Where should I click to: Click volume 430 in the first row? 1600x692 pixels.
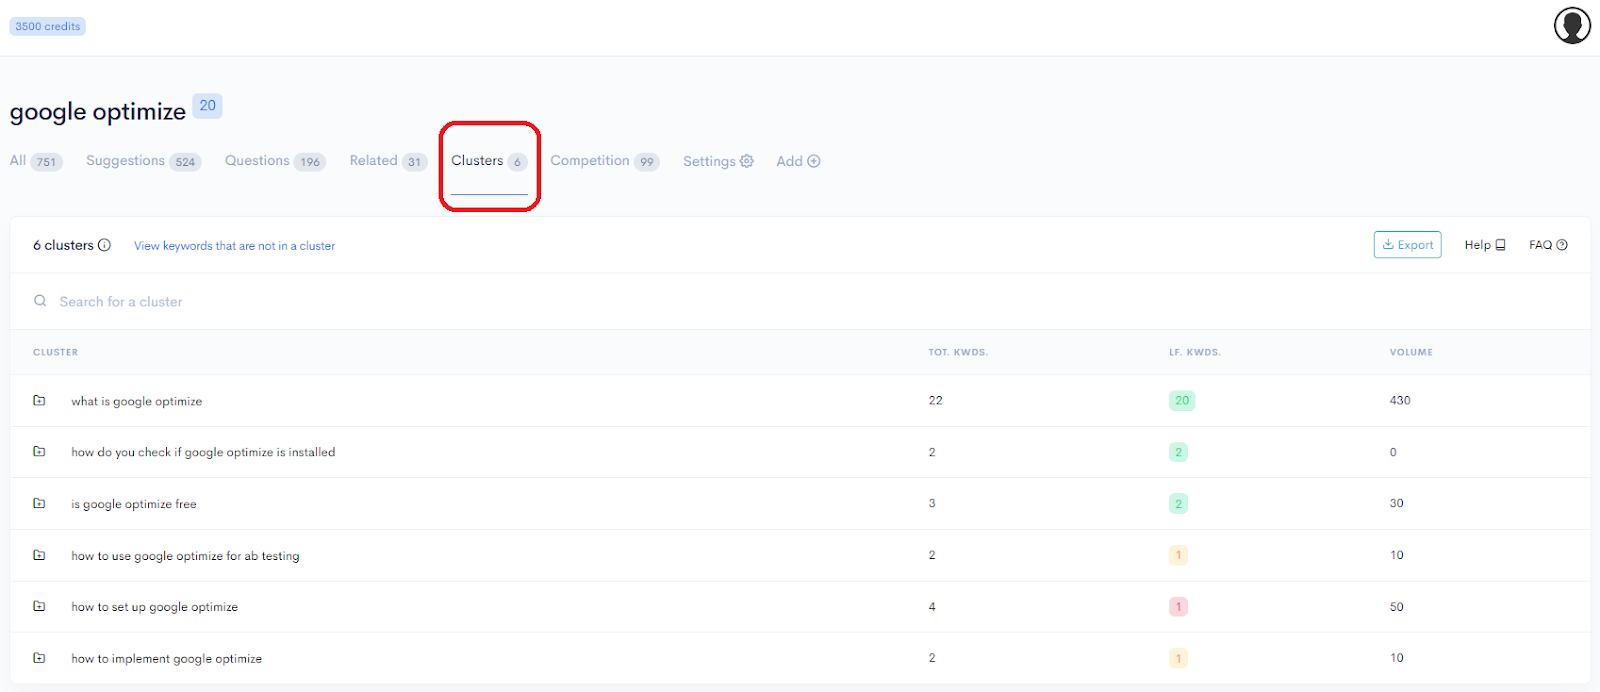pos(1400,400)
